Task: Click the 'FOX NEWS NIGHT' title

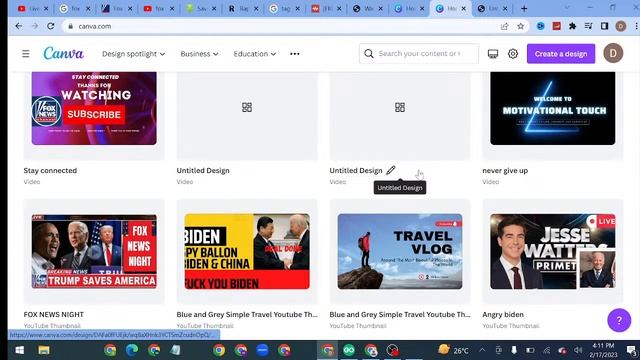Action: tap(53, 314)
